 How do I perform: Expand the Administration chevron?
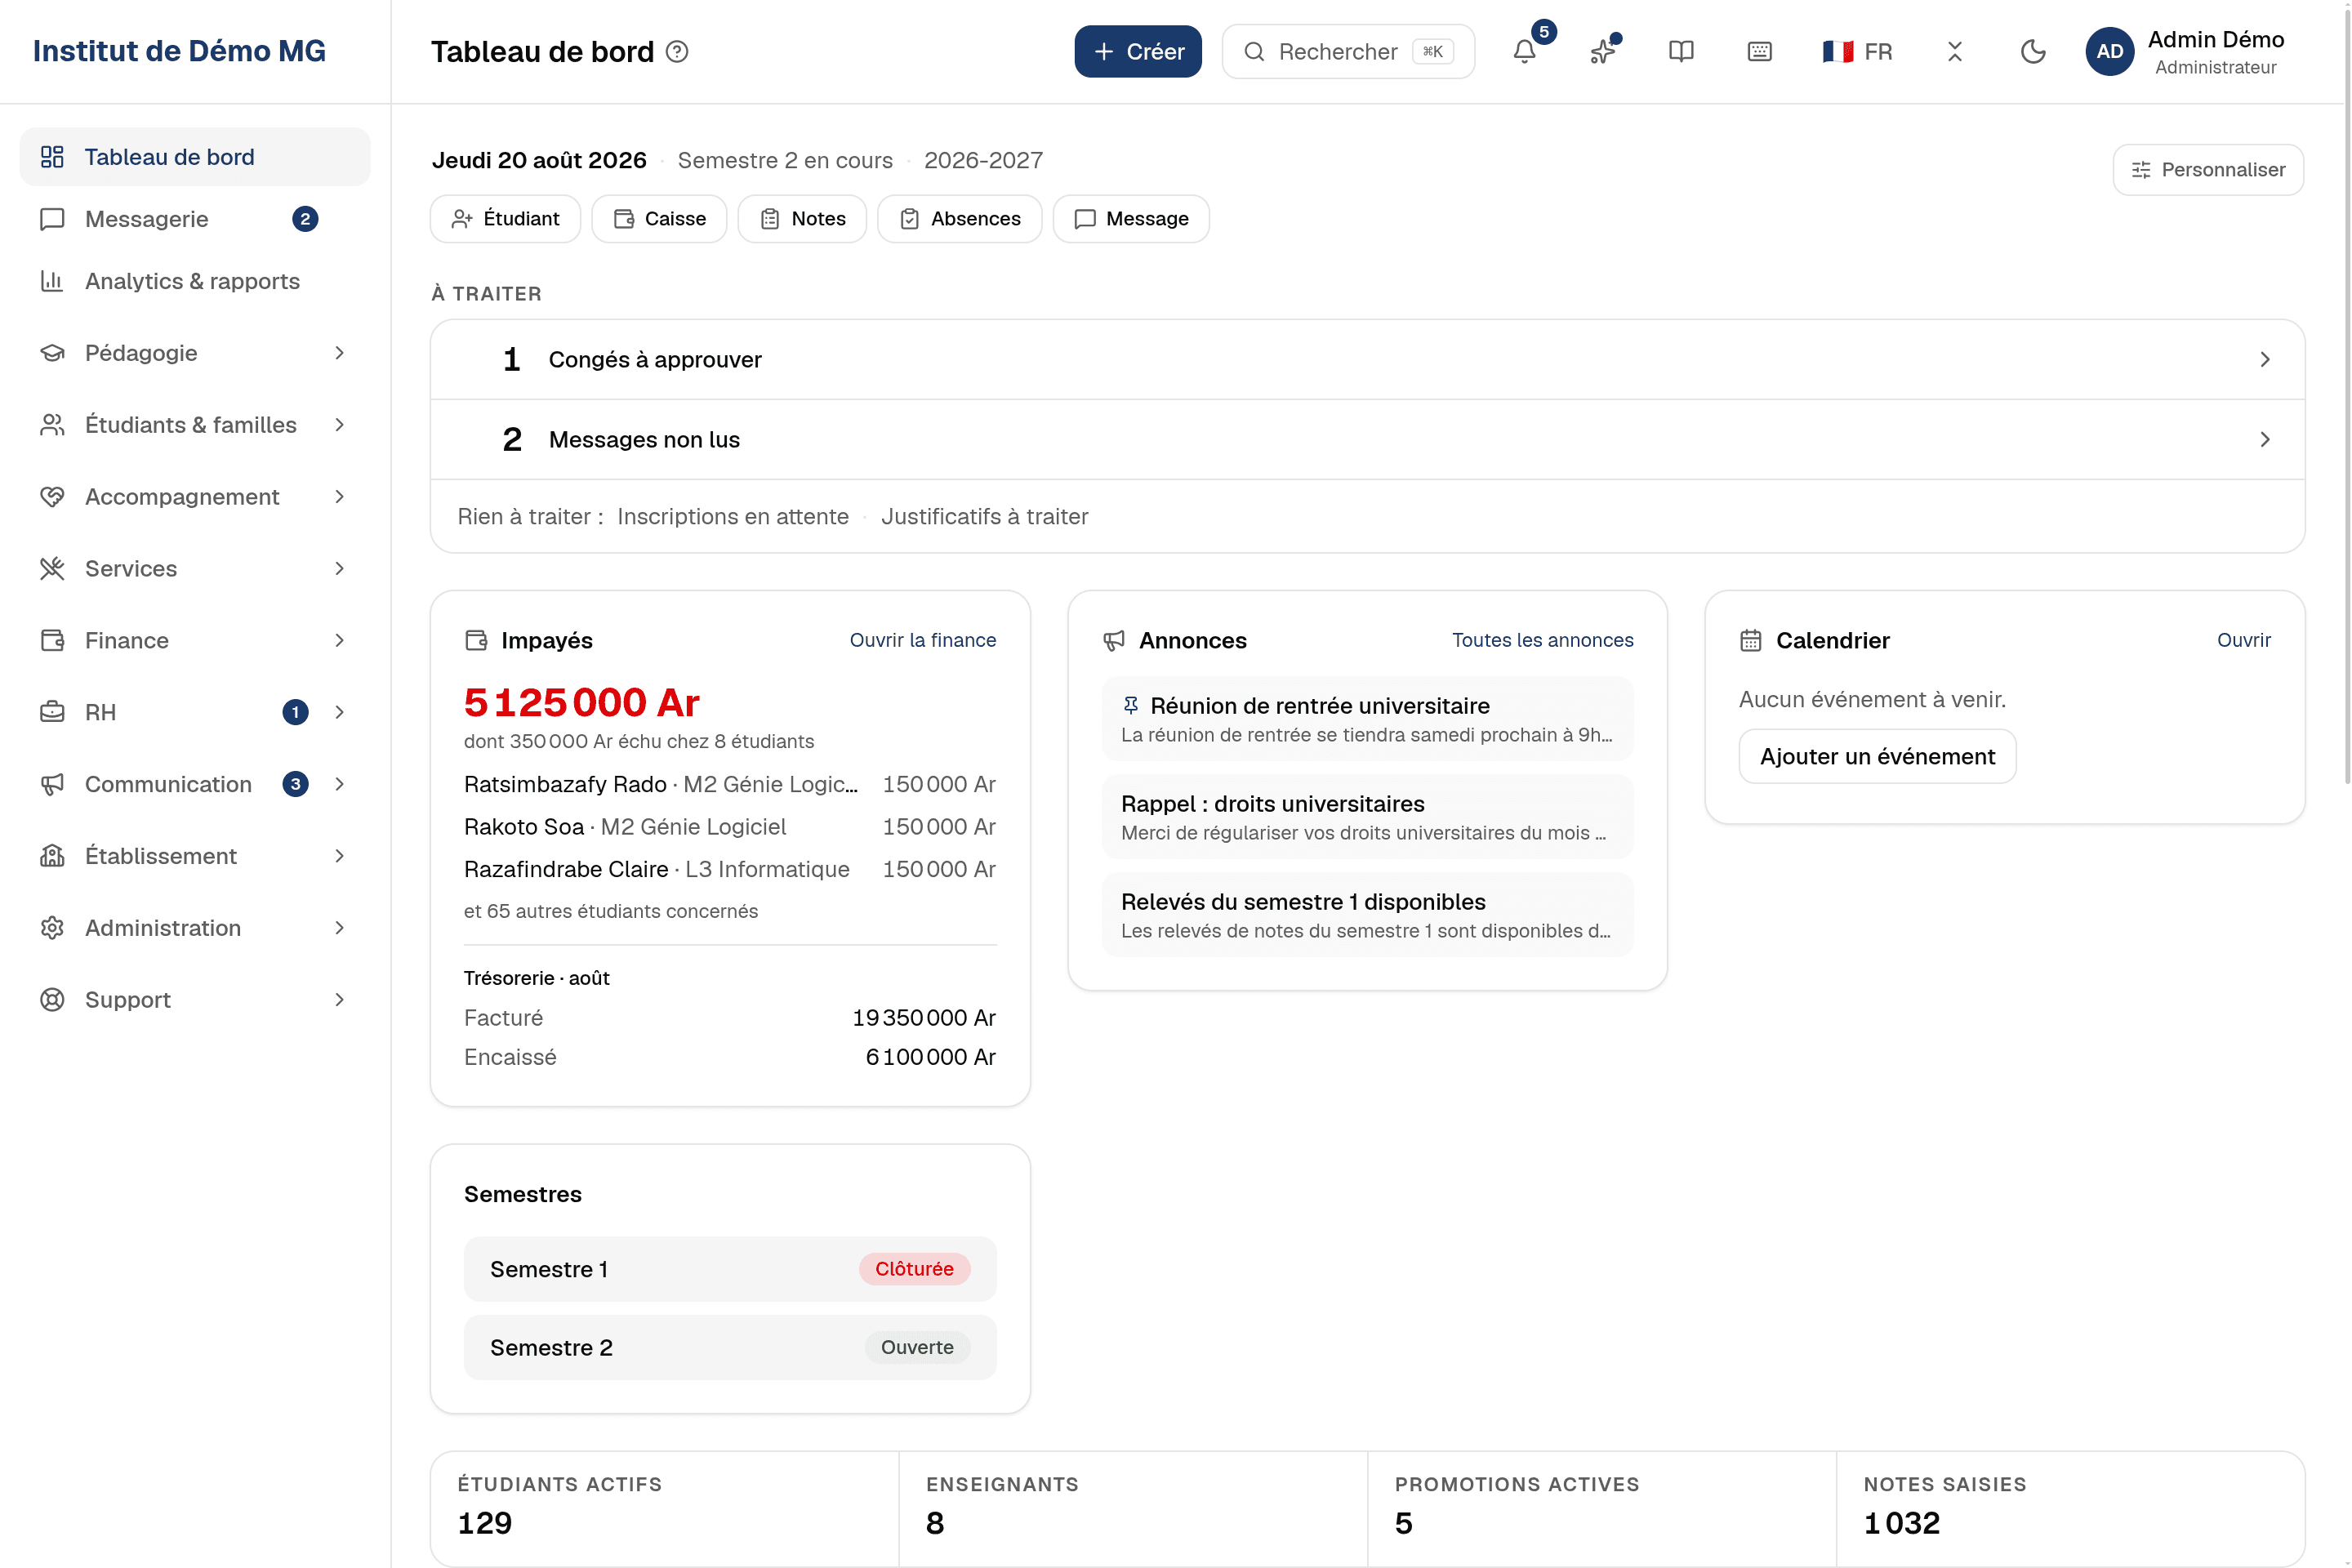point(340,929)
